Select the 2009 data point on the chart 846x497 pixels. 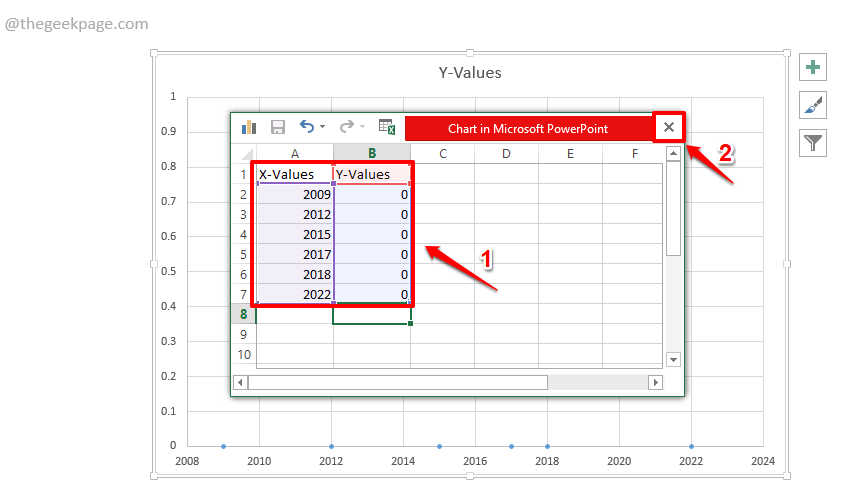tap(223, 446)
